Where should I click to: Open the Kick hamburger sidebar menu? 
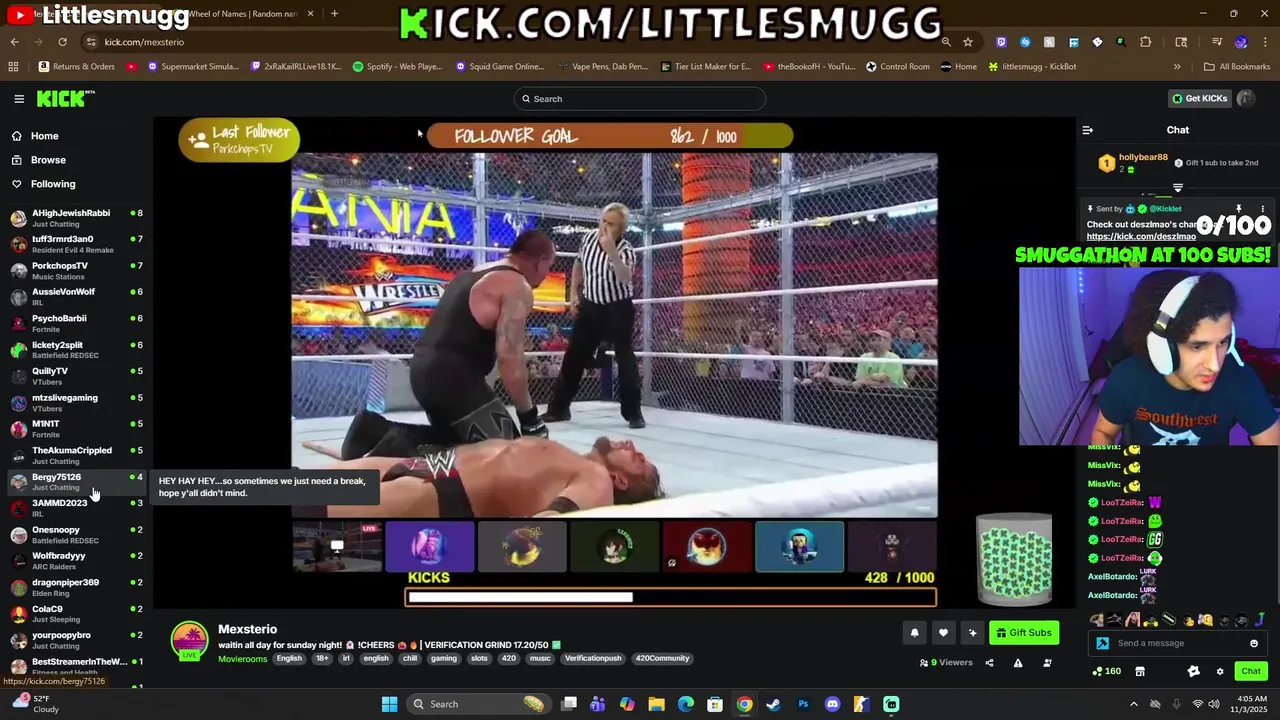tap(19, 98)
